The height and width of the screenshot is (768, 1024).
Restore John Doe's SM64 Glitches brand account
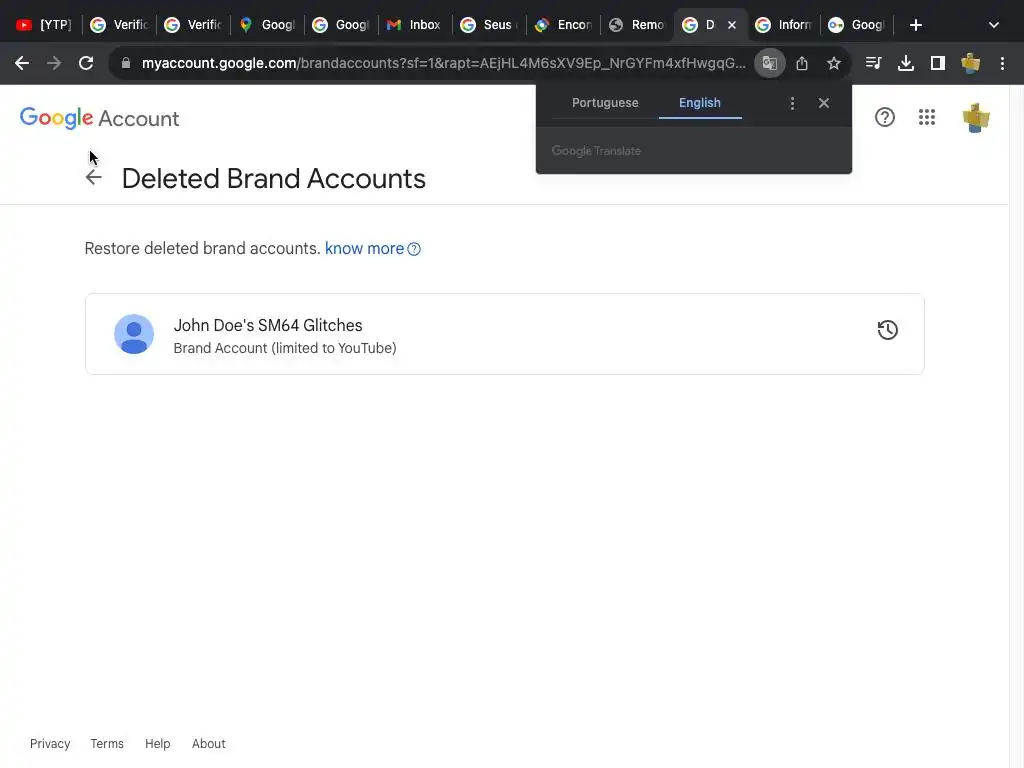click(x=887, y=330)
